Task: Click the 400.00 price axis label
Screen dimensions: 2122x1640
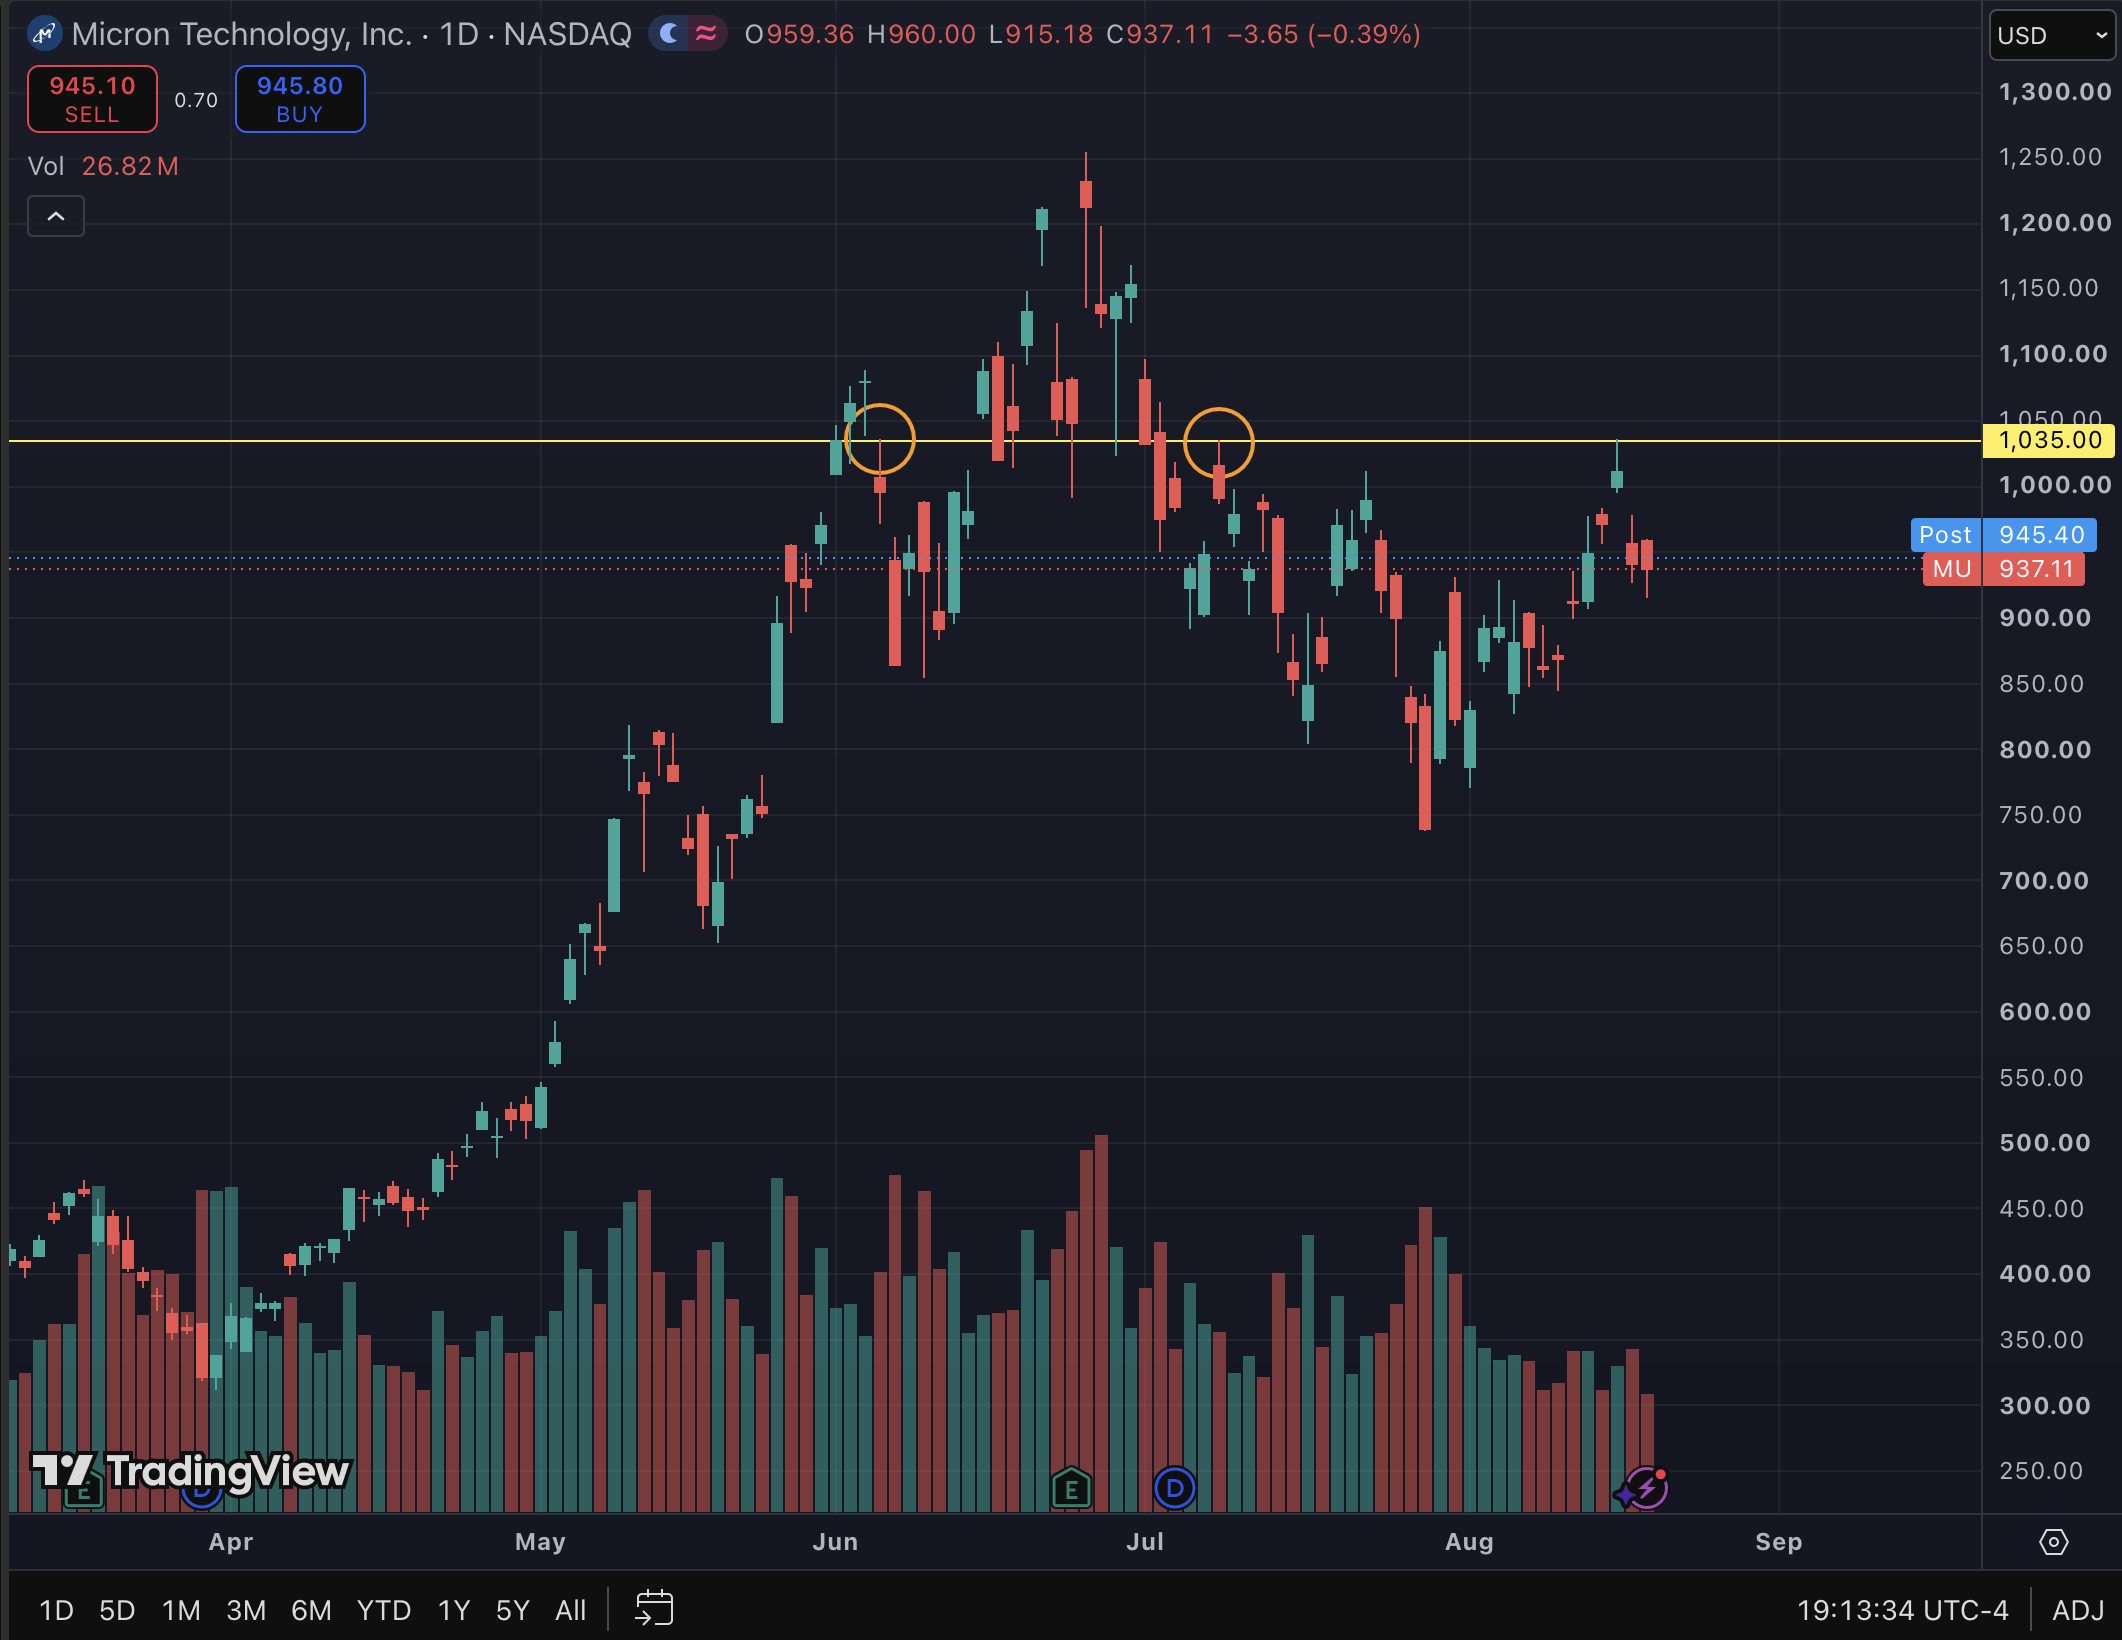Action: 2045,1274
